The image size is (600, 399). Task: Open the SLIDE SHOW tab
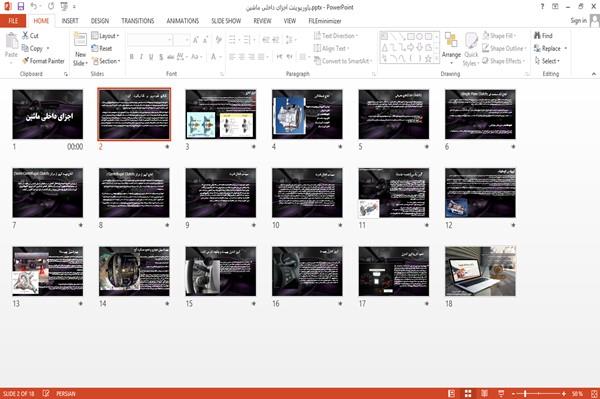[x=226, y=21]
